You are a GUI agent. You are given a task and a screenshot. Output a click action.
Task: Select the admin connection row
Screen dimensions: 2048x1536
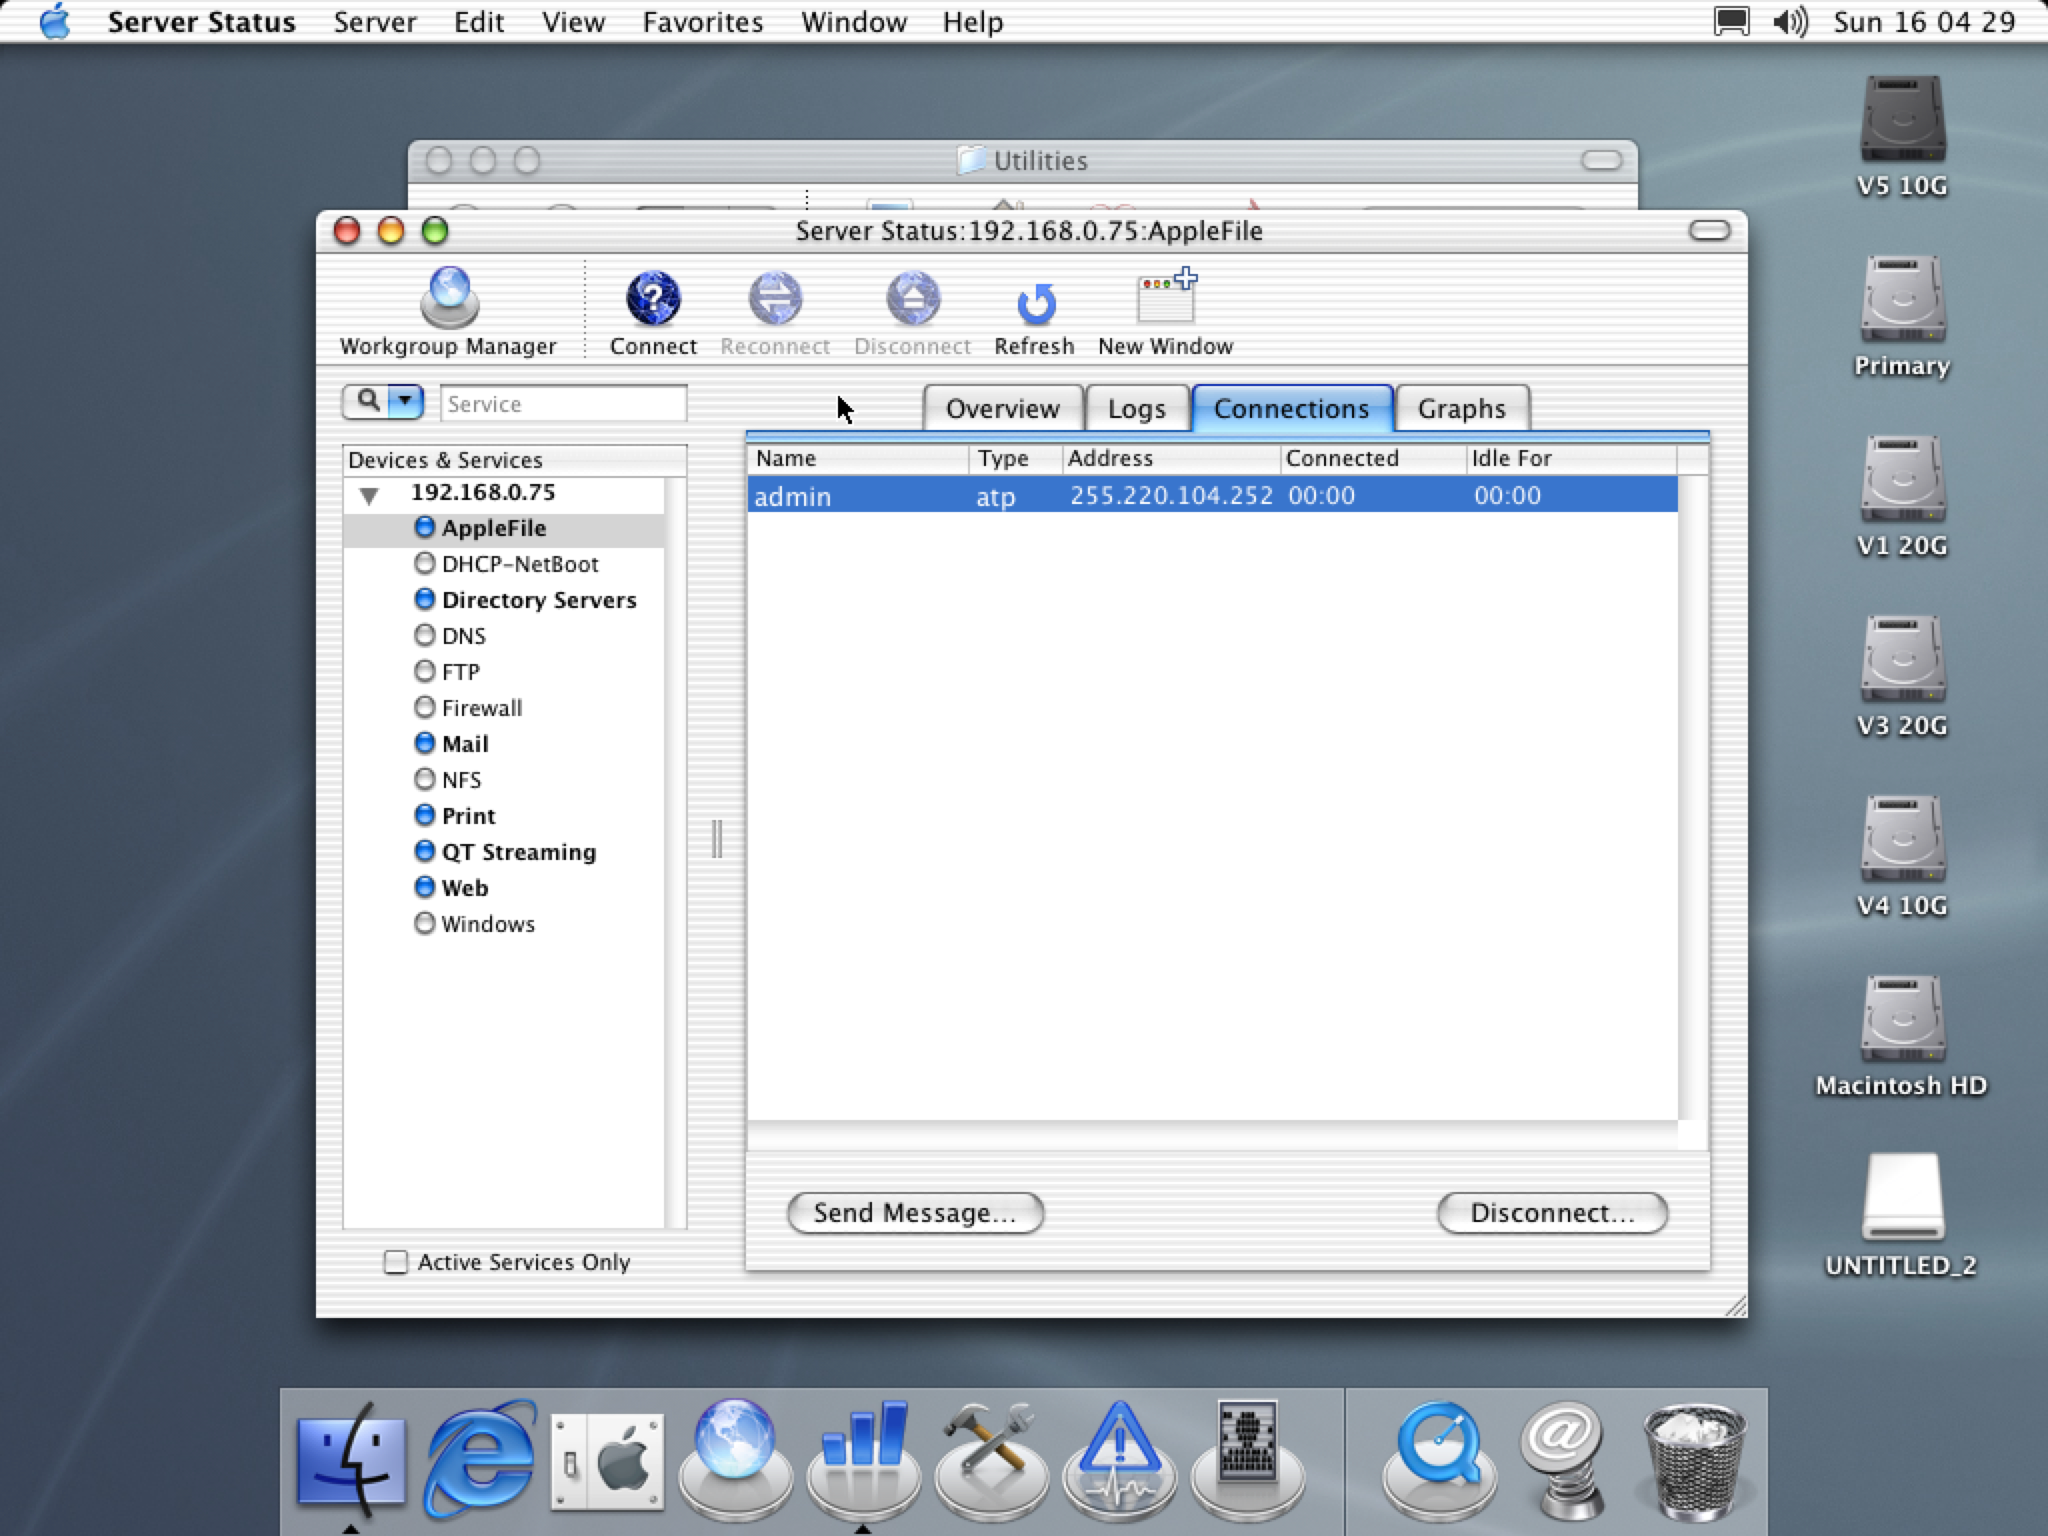pos(1212,495)
